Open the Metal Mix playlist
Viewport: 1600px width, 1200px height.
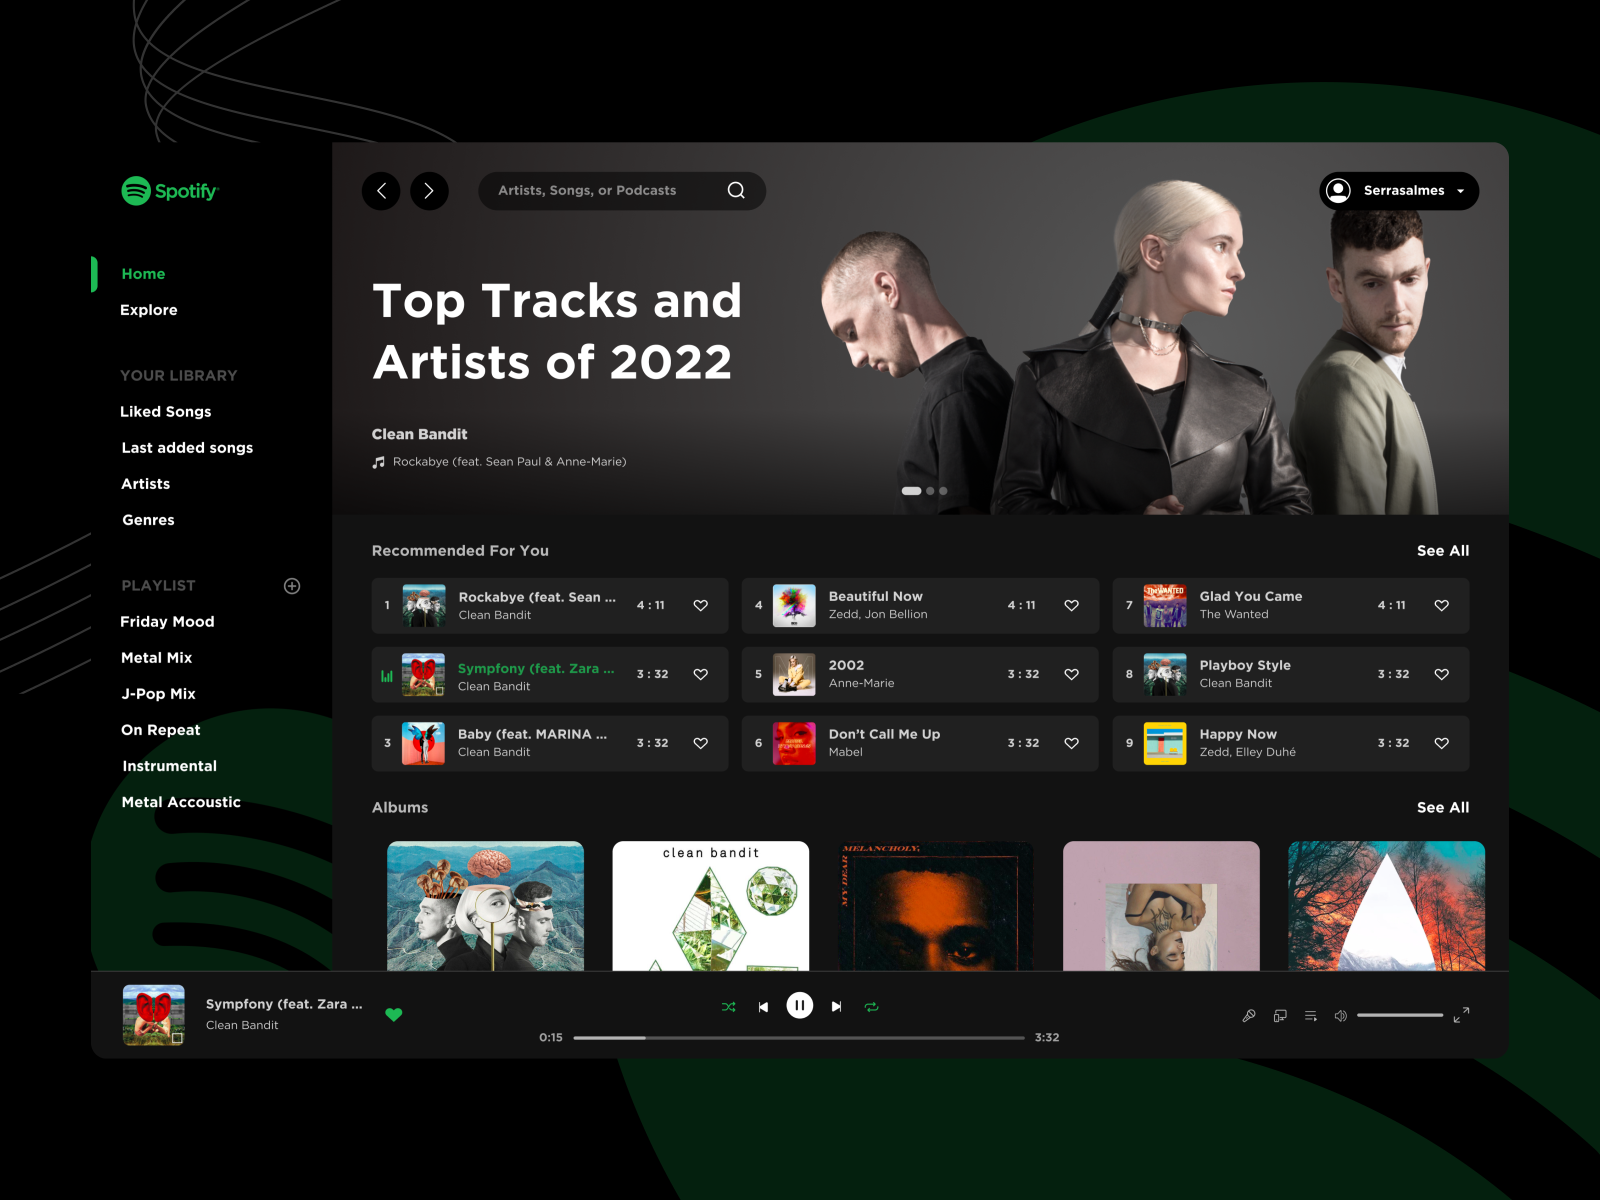pos(156,658)
